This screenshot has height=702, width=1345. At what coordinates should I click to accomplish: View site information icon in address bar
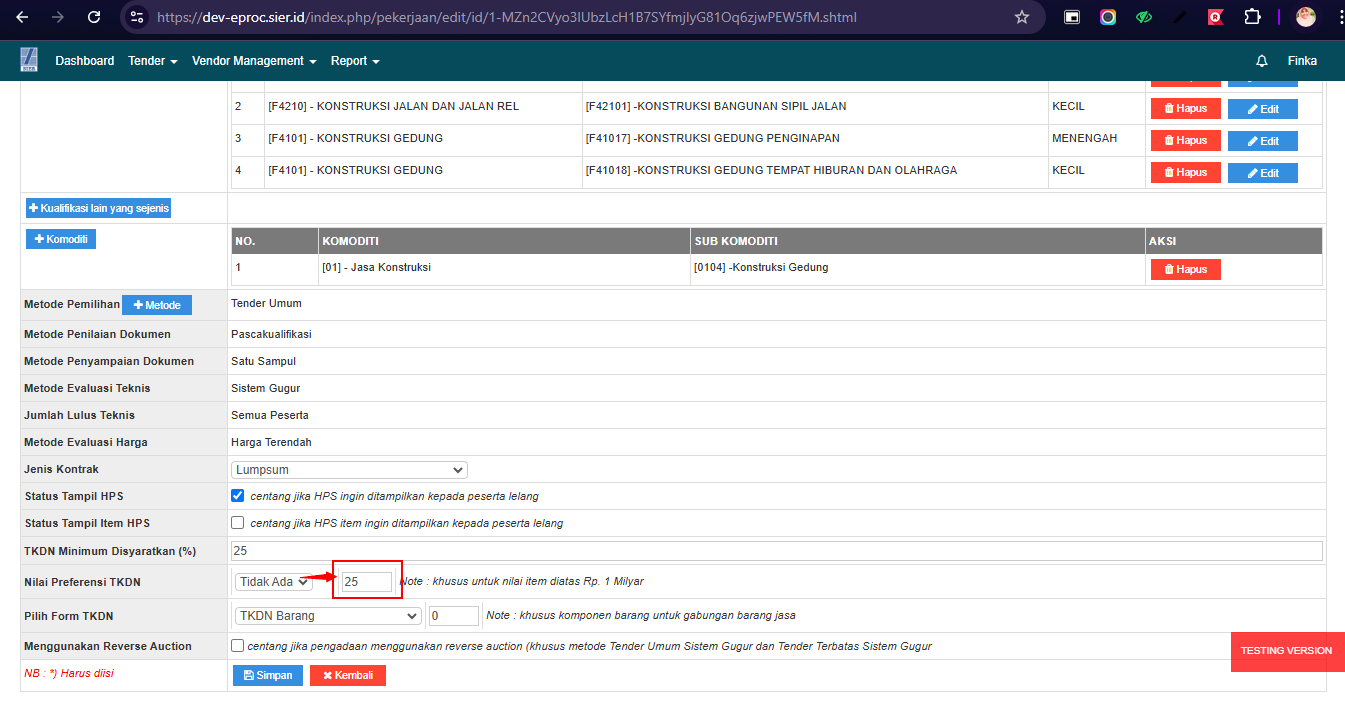tap(138, 17)
